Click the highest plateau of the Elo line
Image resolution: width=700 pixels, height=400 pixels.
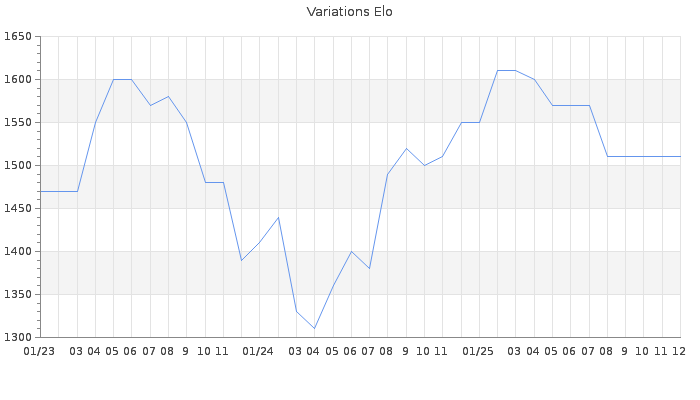(x=506, y=71)
